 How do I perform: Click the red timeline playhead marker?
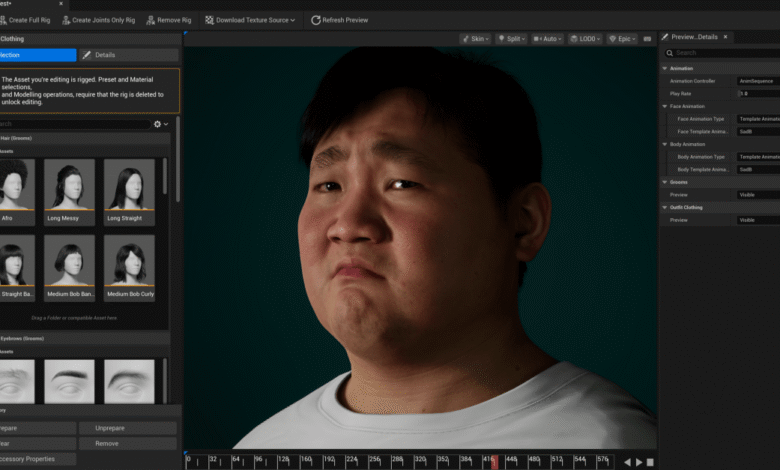494,462
